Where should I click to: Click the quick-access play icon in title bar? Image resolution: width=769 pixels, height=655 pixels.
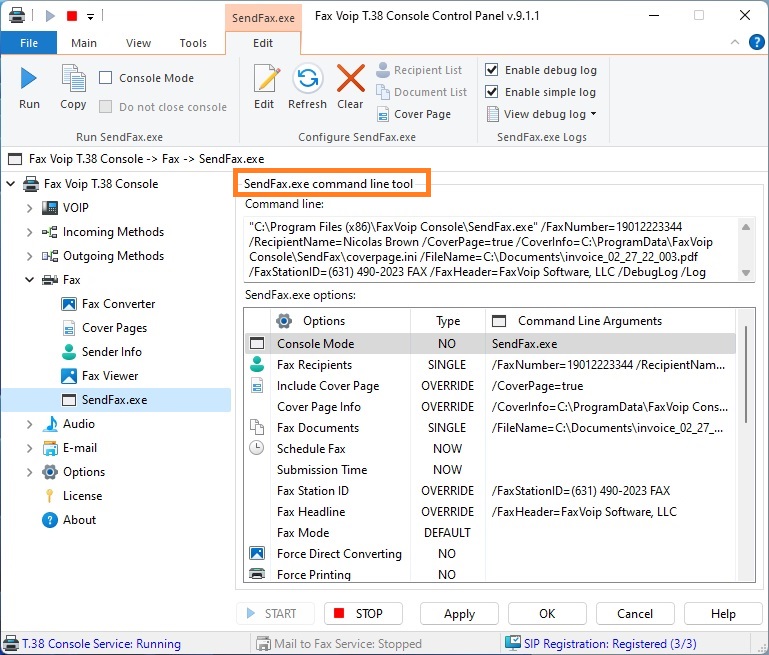tap(50, 16)
